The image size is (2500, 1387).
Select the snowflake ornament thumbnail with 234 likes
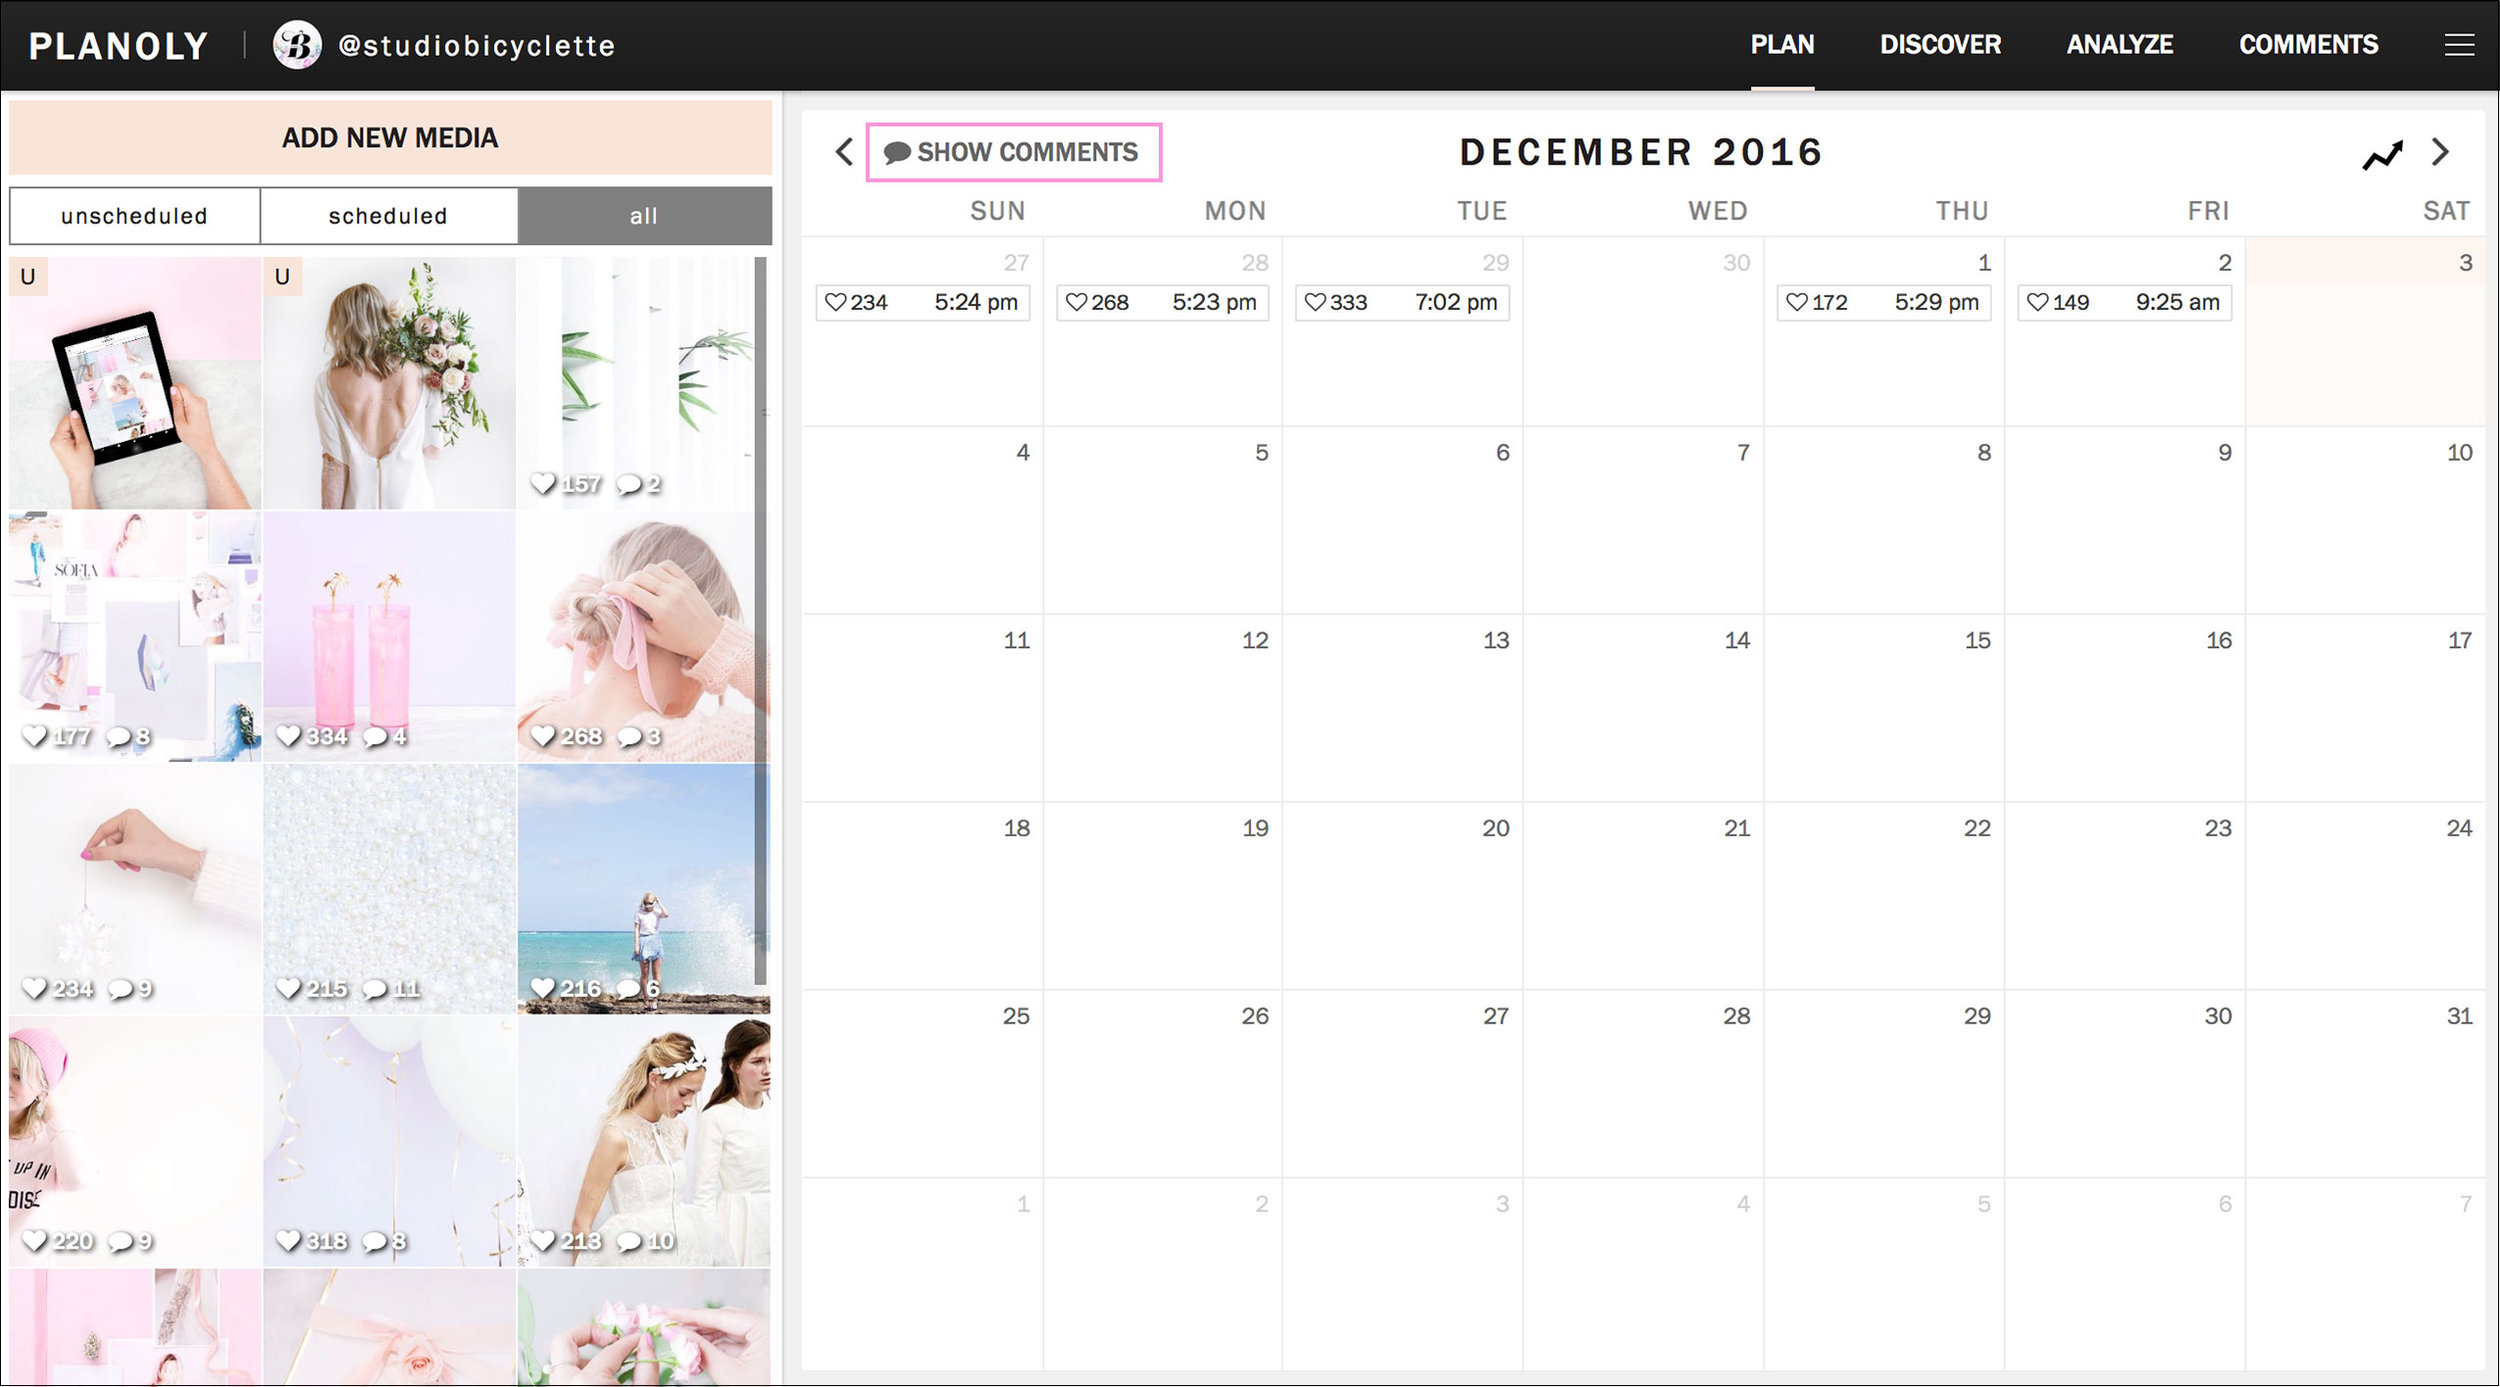(x=135, y=890)
